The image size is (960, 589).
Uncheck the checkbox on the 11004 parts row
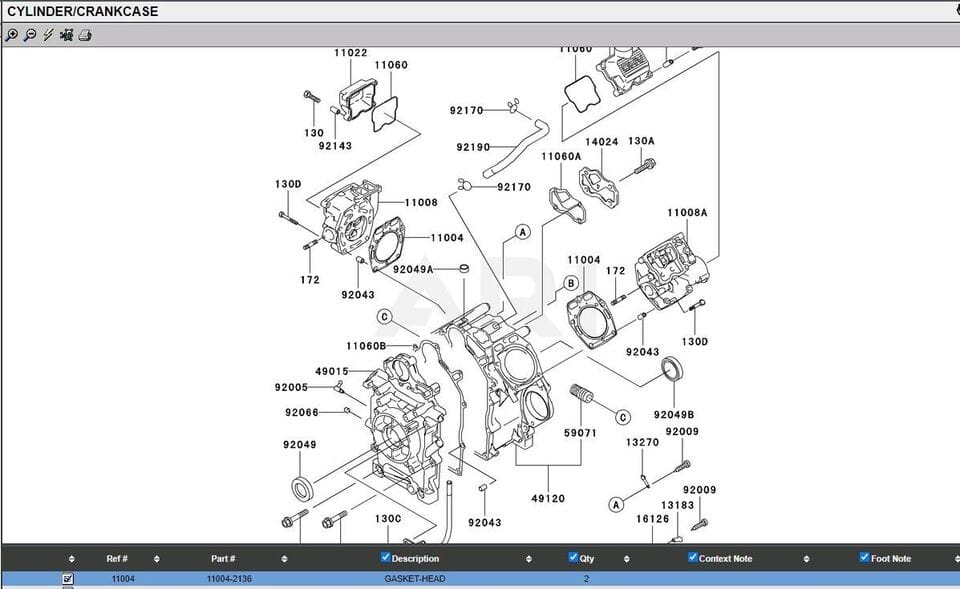[x=66, y=577]
